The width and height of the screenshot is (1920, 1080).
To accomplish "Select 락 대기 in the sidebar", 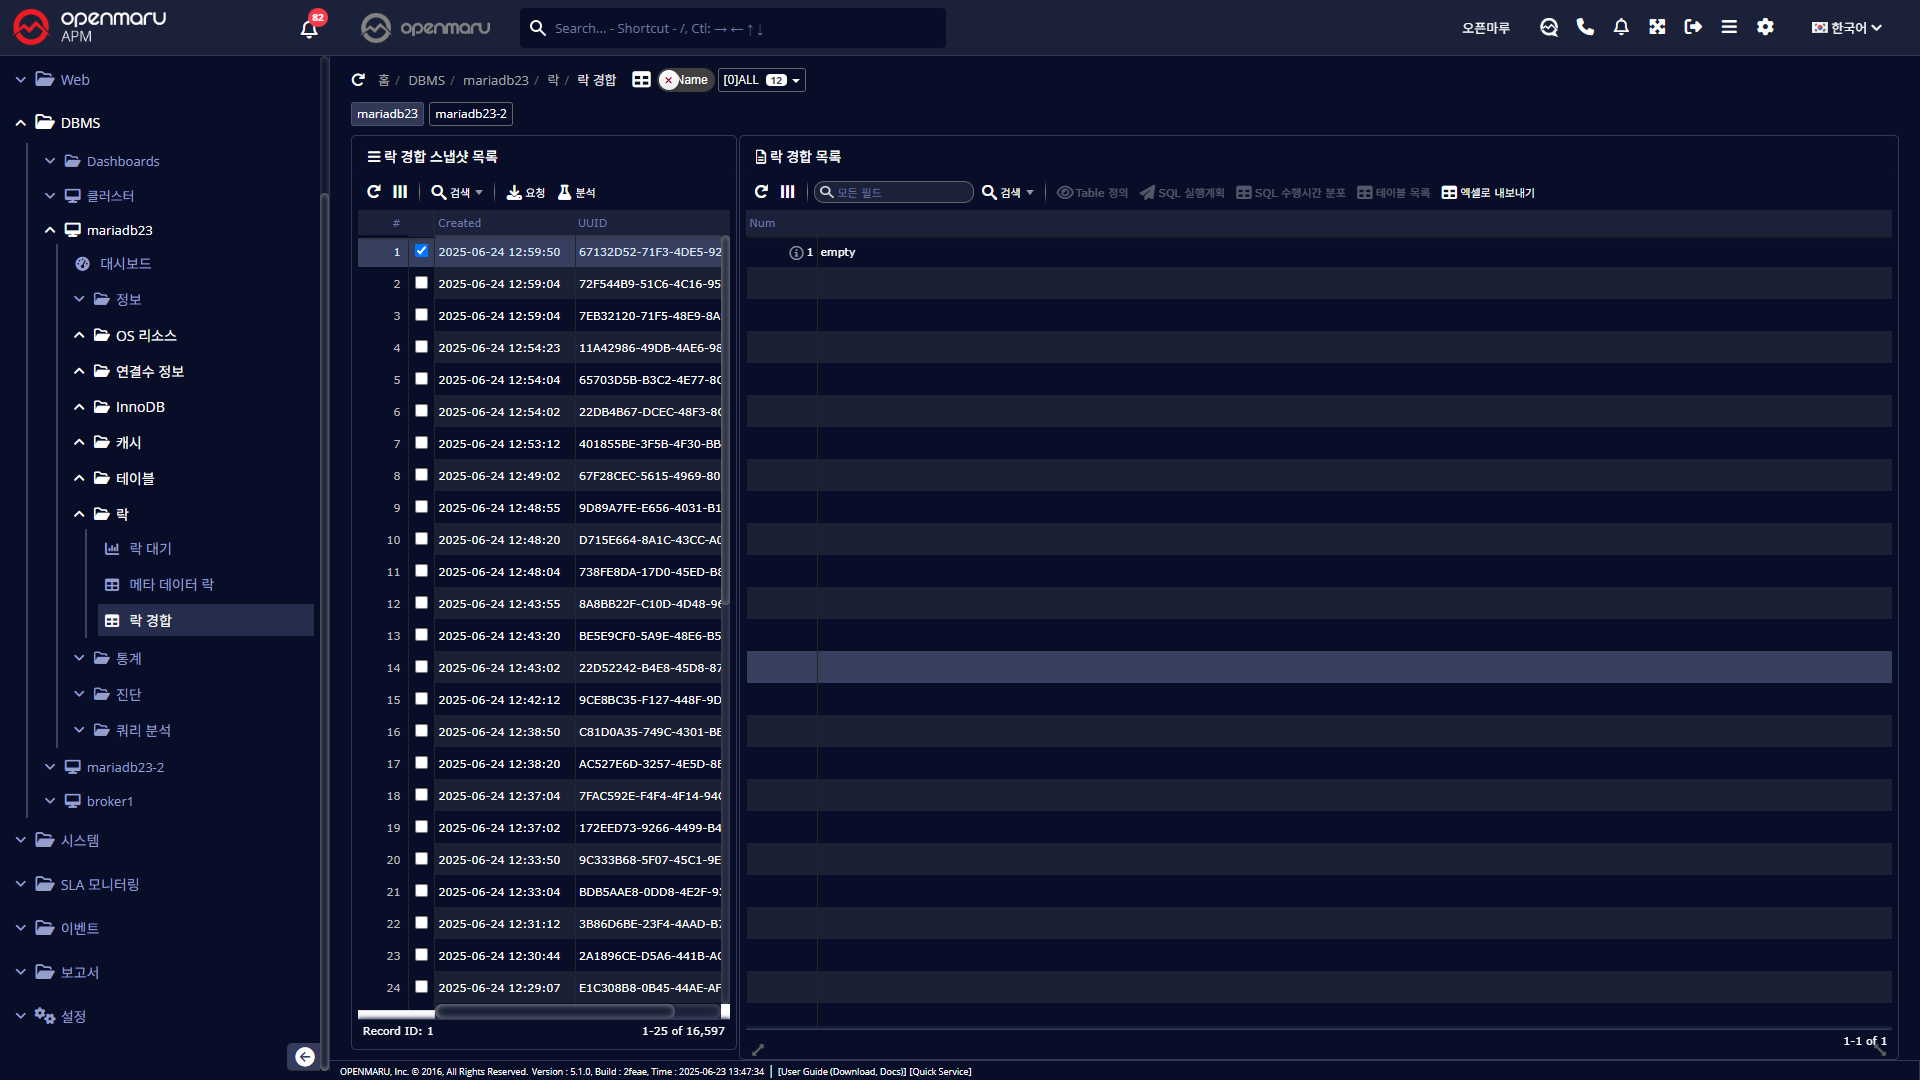I will tap(150, 549).
